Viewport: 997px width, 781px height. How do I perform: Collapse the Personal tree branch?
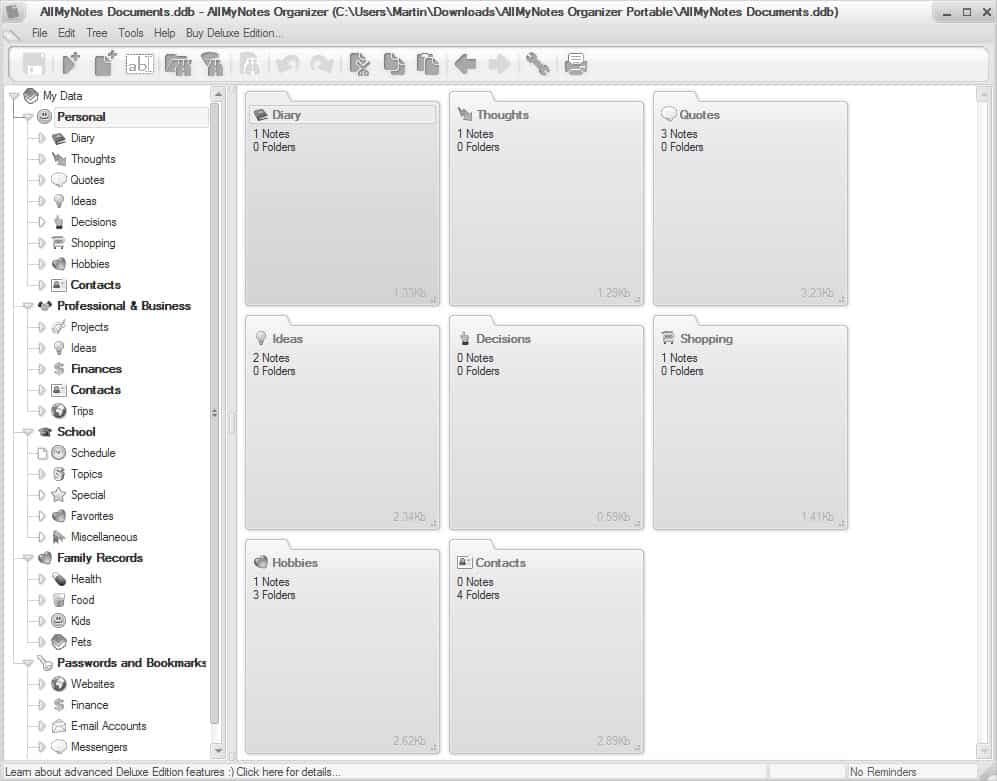[28, 116]
